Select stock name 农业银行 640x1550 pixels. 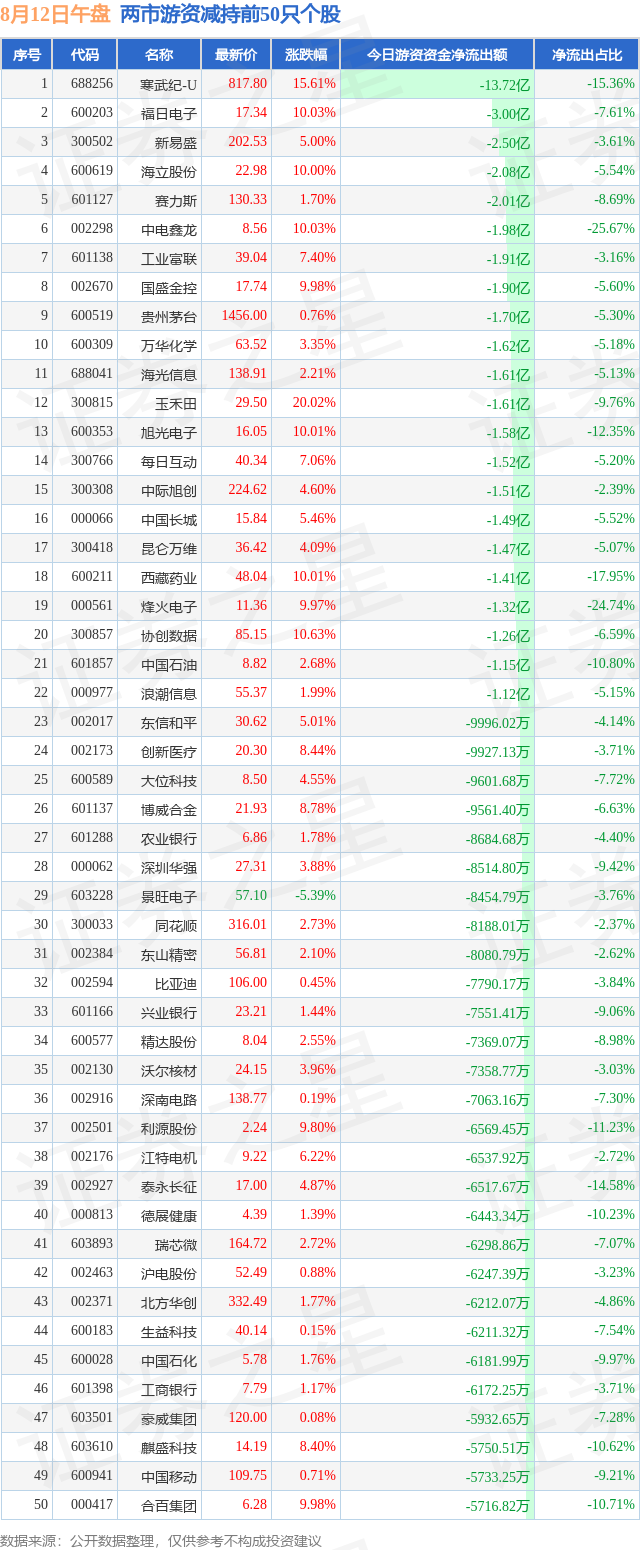(x=169, y=839)
